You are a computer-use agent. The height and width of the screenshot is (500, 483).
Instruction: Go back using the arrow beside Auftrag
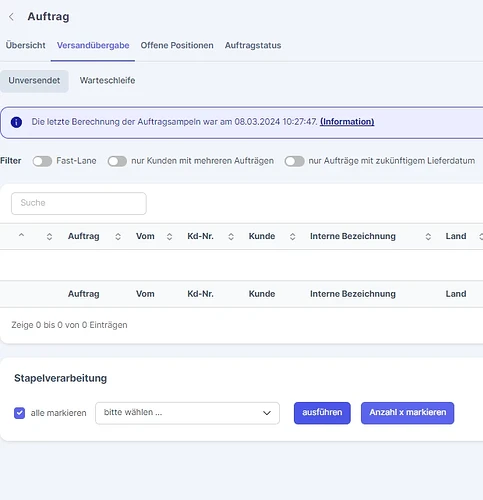pos(11,17)
